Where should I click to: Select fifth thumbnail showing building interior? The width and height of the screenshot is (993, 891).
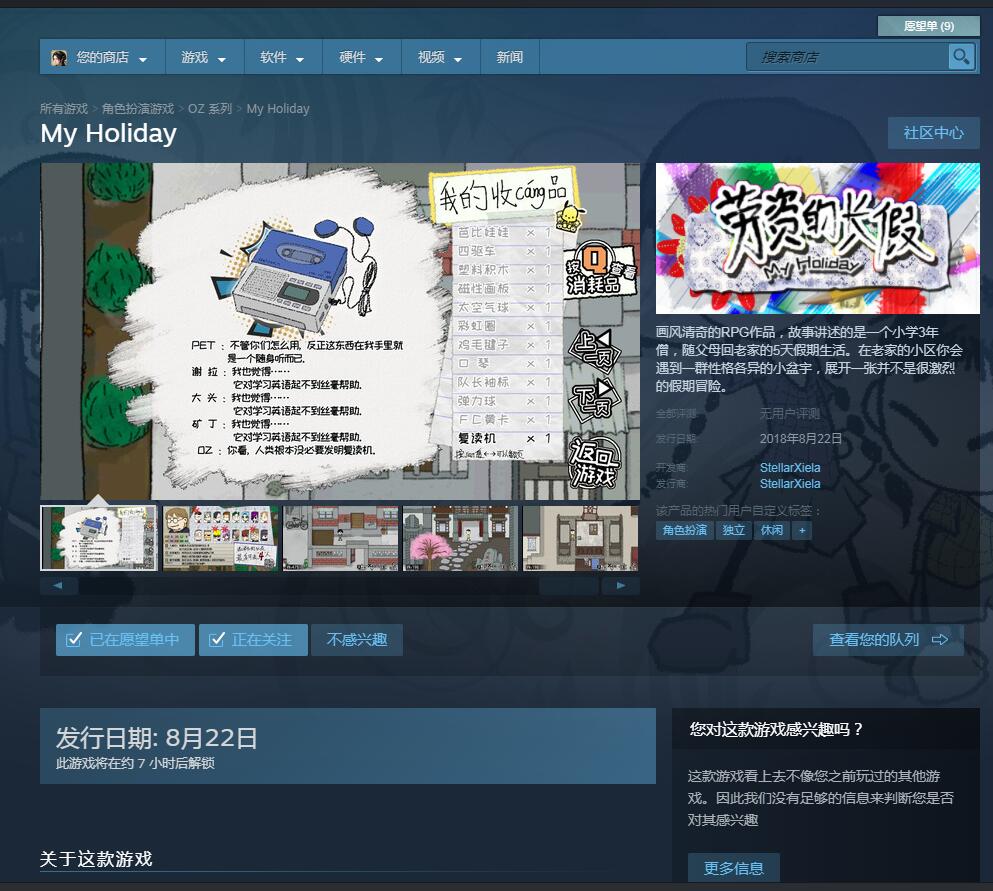pyautogui.click(x=580, y=538)
